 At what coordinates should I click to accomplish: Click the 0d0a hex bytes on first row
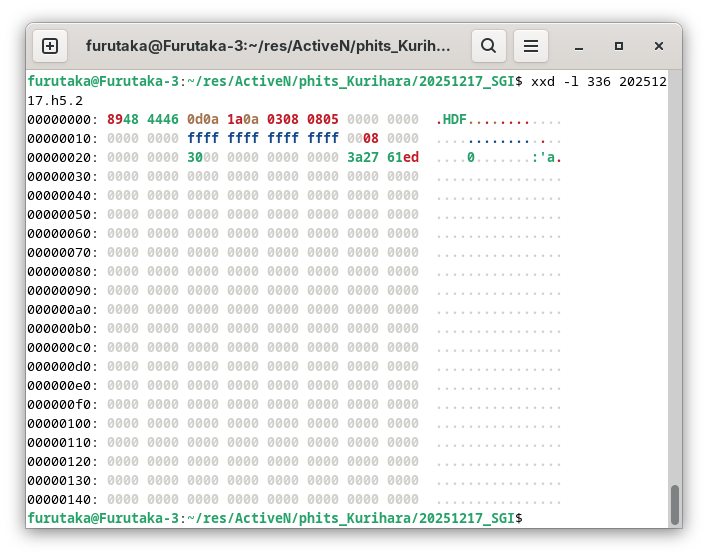tap(203, 119)
